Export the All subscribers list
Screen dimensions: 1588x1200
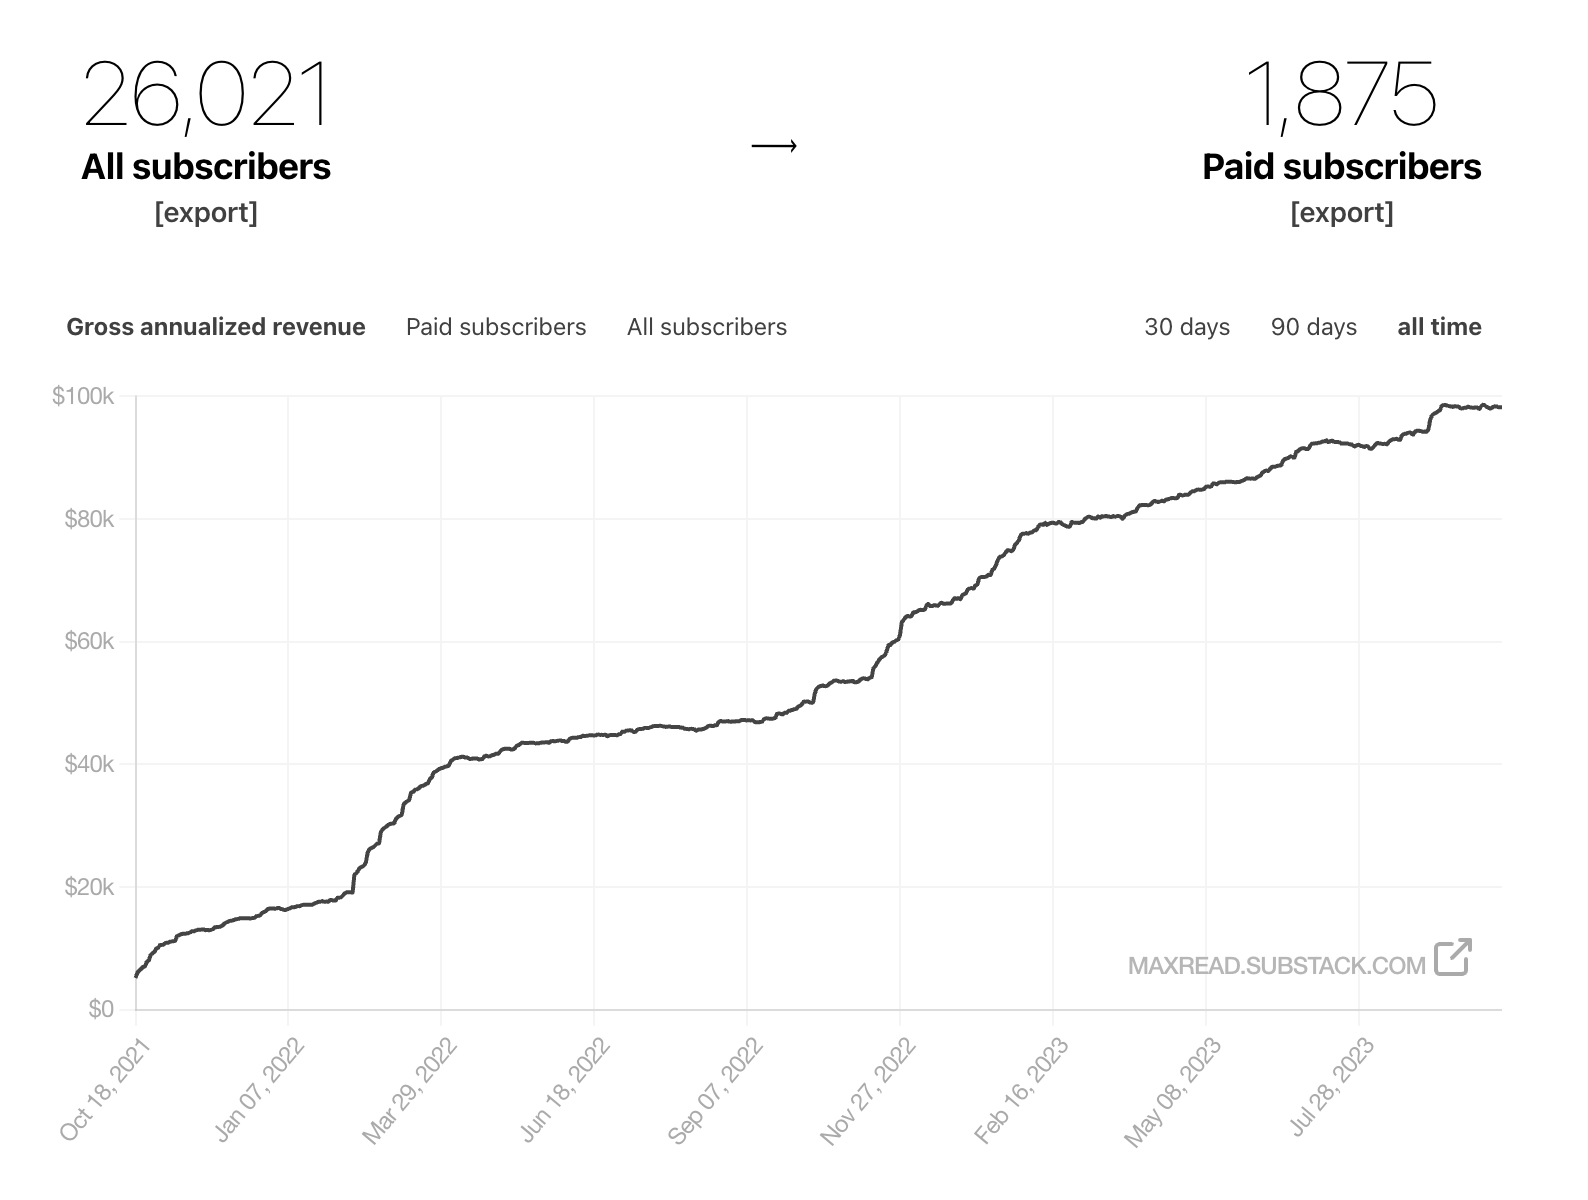click(207, 211)
